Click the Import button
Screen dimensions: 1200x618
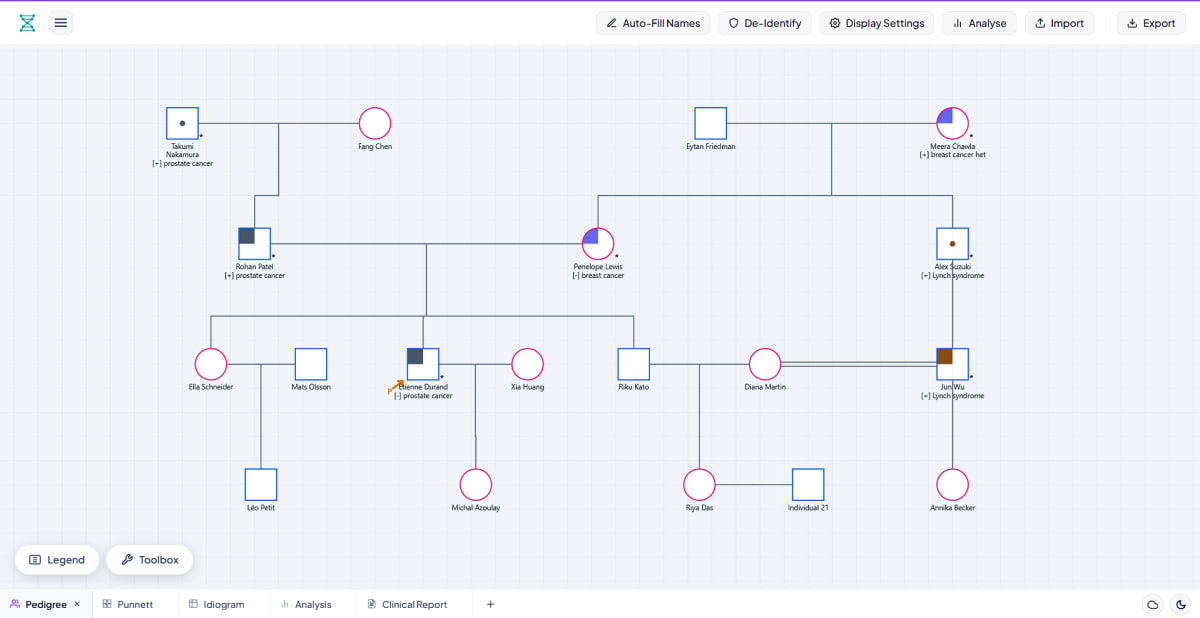[1059, 23]
